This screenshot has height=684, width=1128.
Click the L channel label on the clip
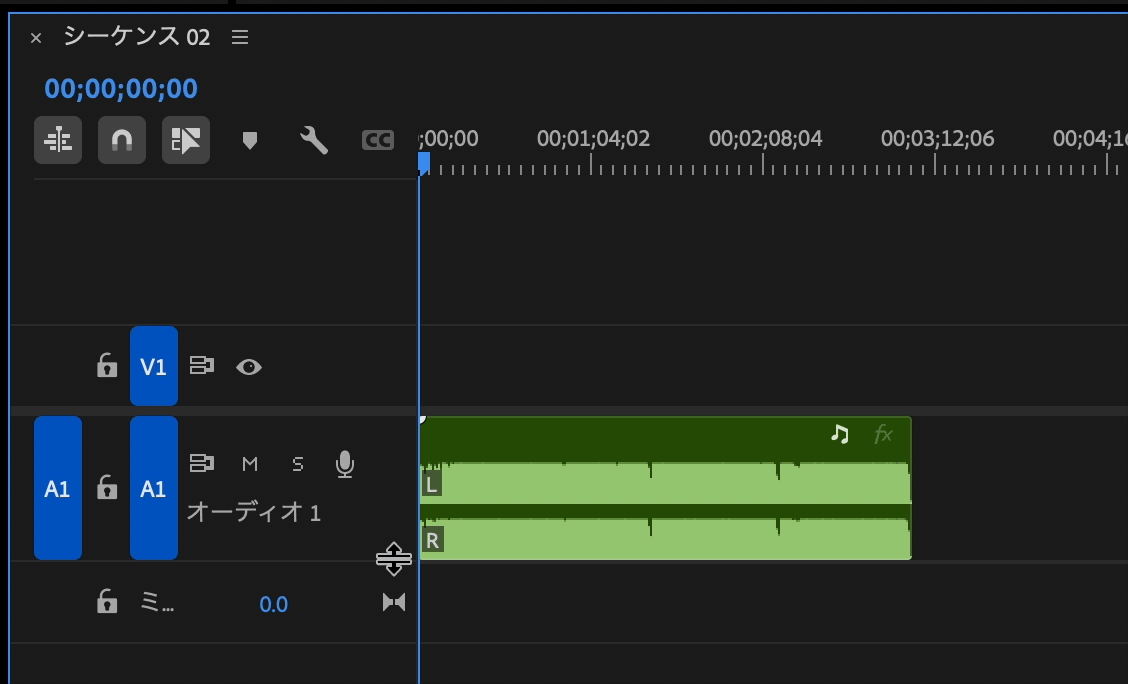(431, 485)
